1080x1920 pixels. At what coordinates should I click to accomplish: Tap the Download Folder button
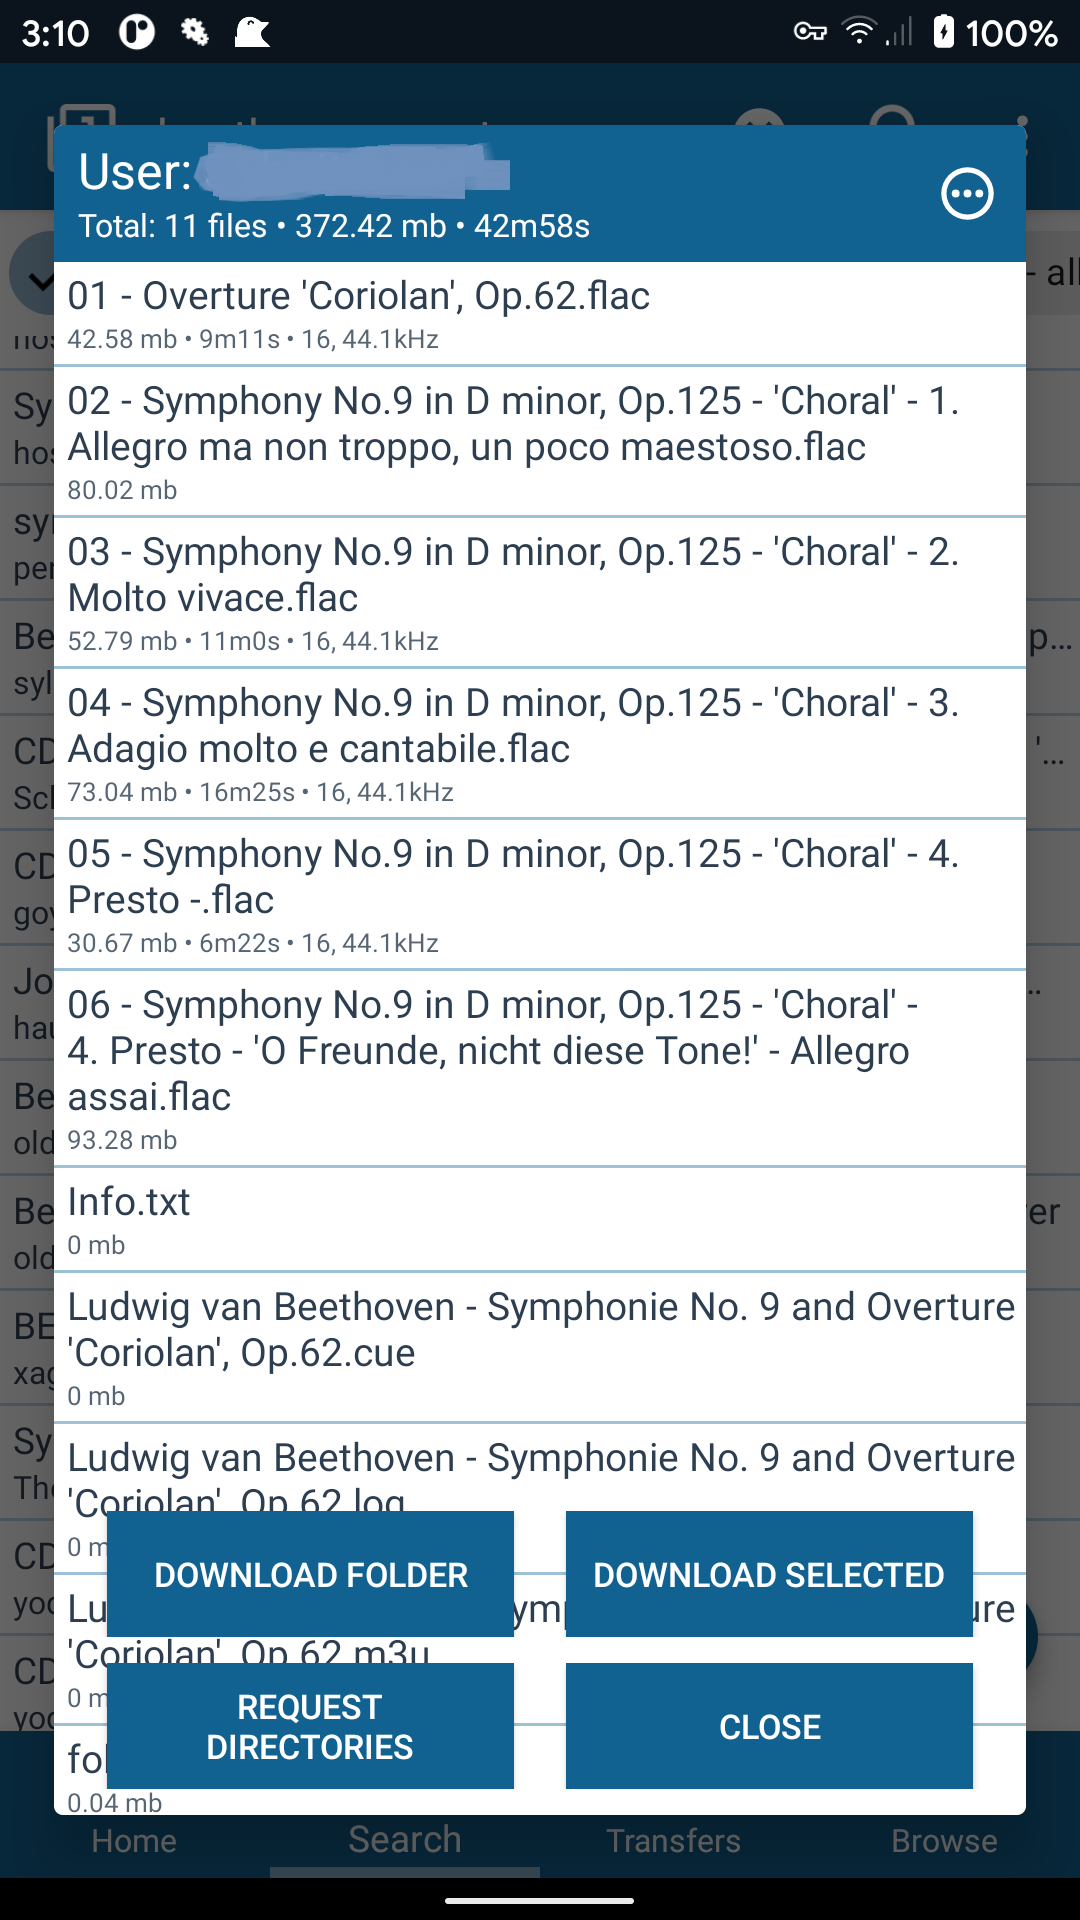(310, 1574)
